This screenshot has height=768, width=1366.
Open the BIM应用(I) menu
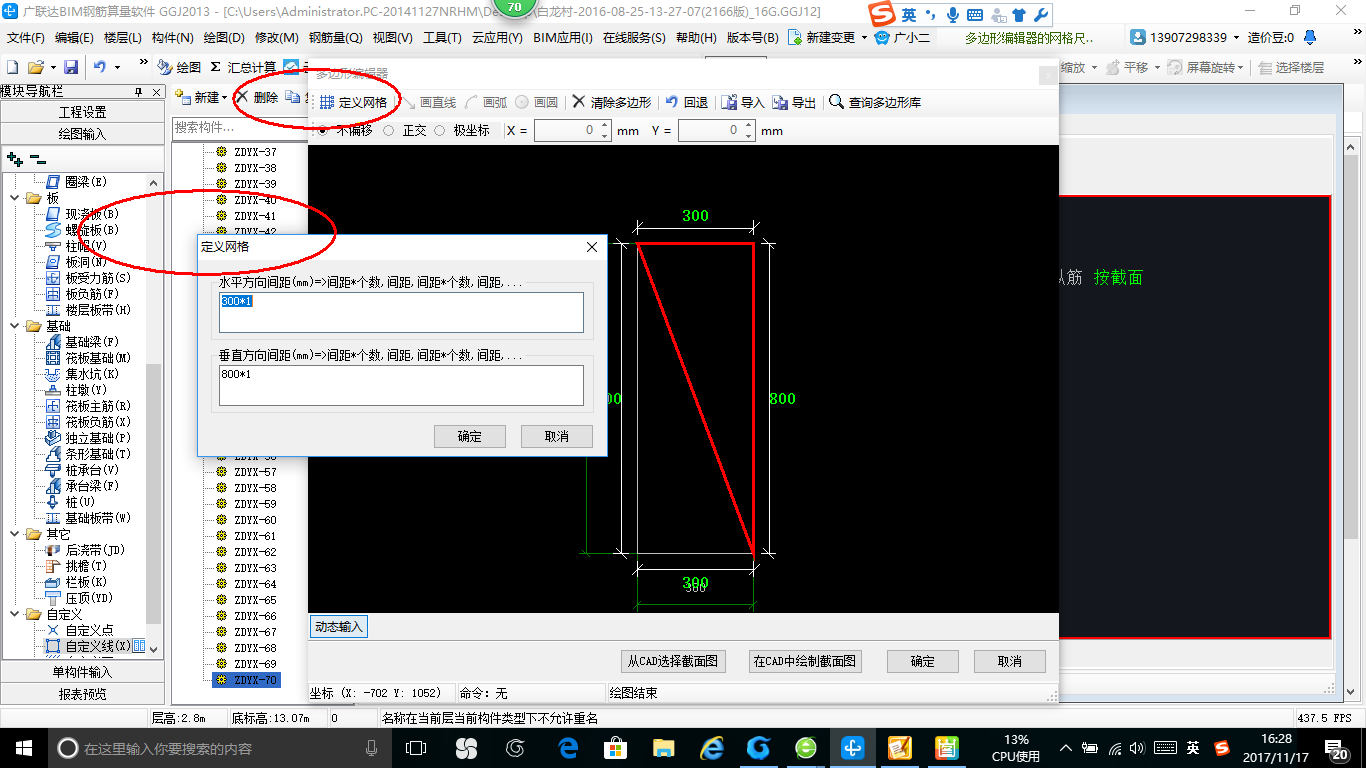pos(563,37)
